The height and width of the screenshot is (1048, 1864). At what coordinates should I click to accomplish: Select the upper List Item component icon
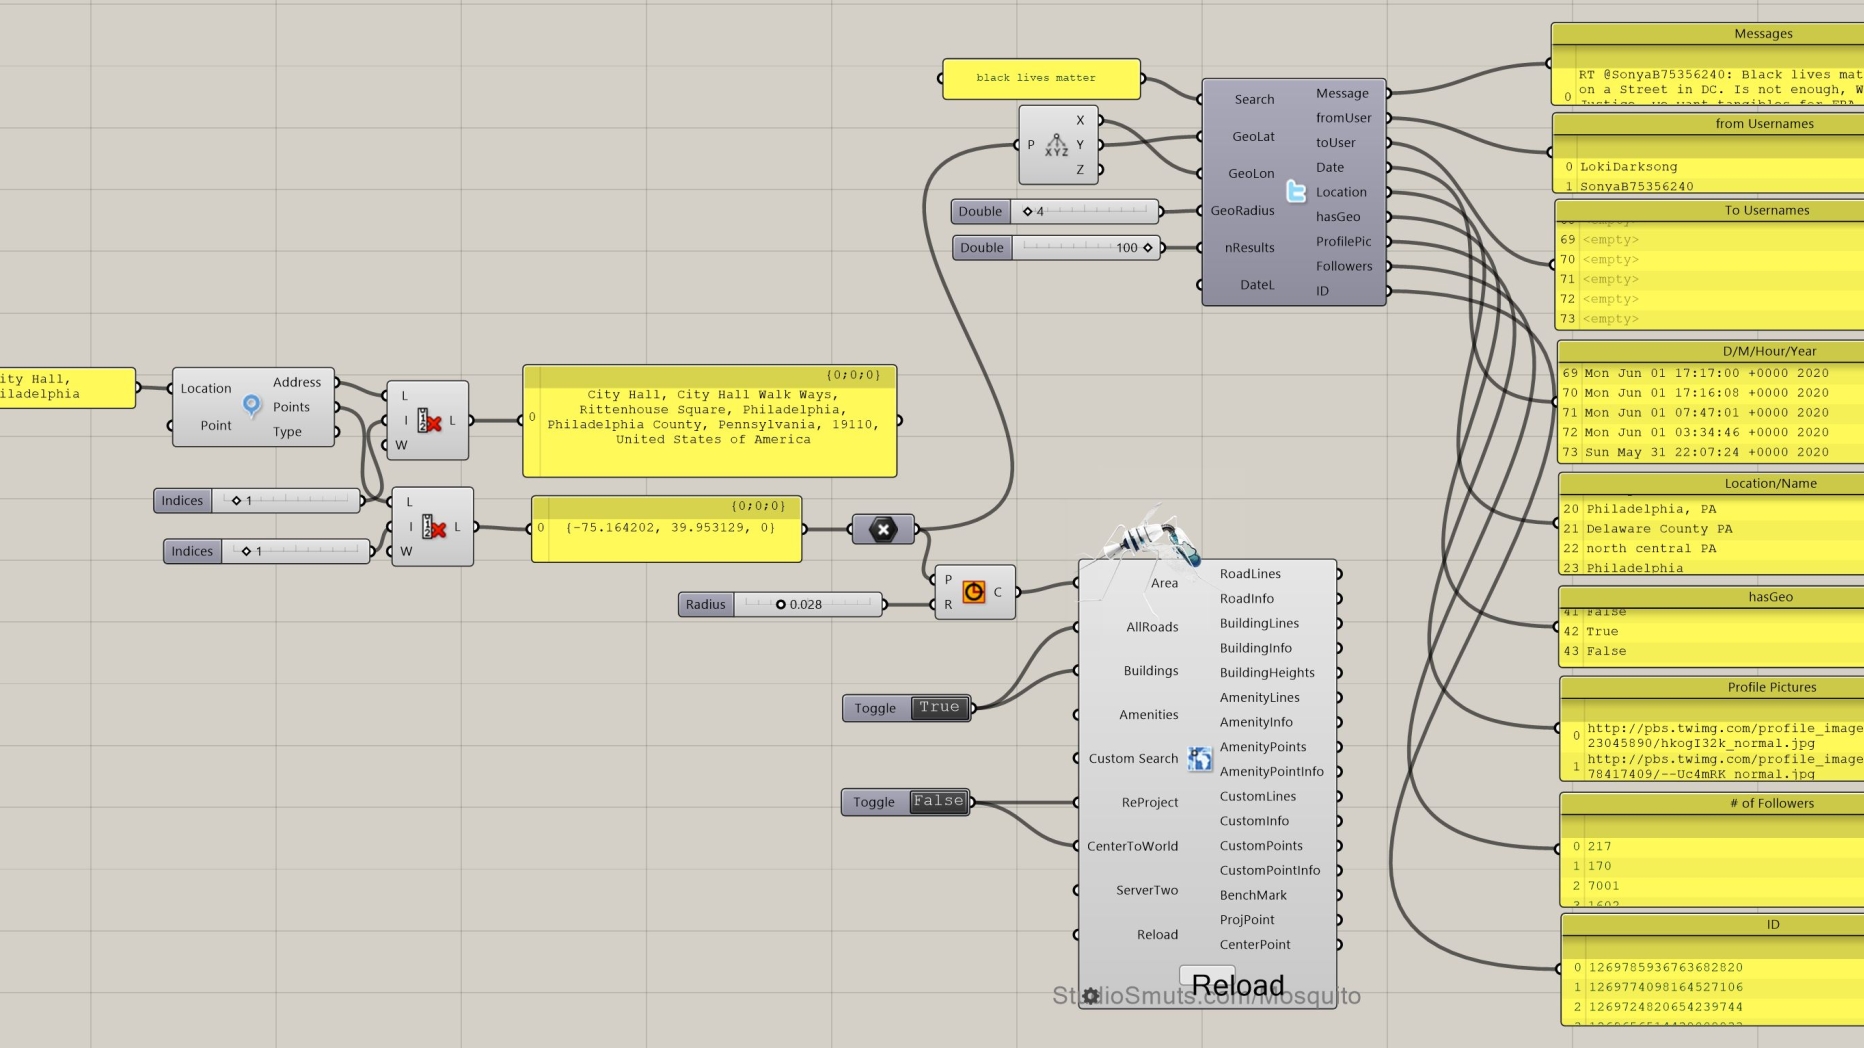pyautogui.click(x=429, y=421)
